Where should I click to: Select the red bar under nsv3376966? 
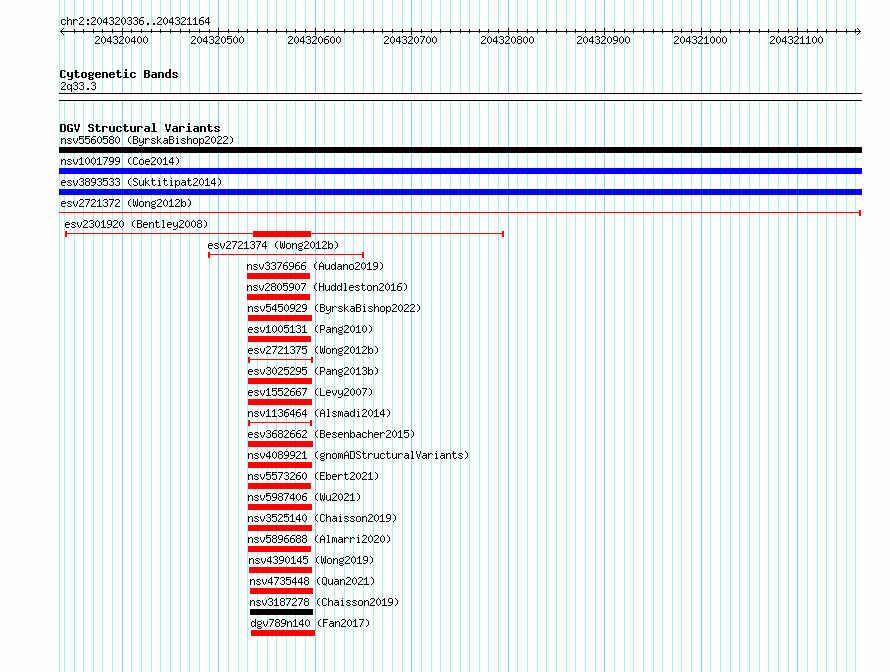click(278, 276)
